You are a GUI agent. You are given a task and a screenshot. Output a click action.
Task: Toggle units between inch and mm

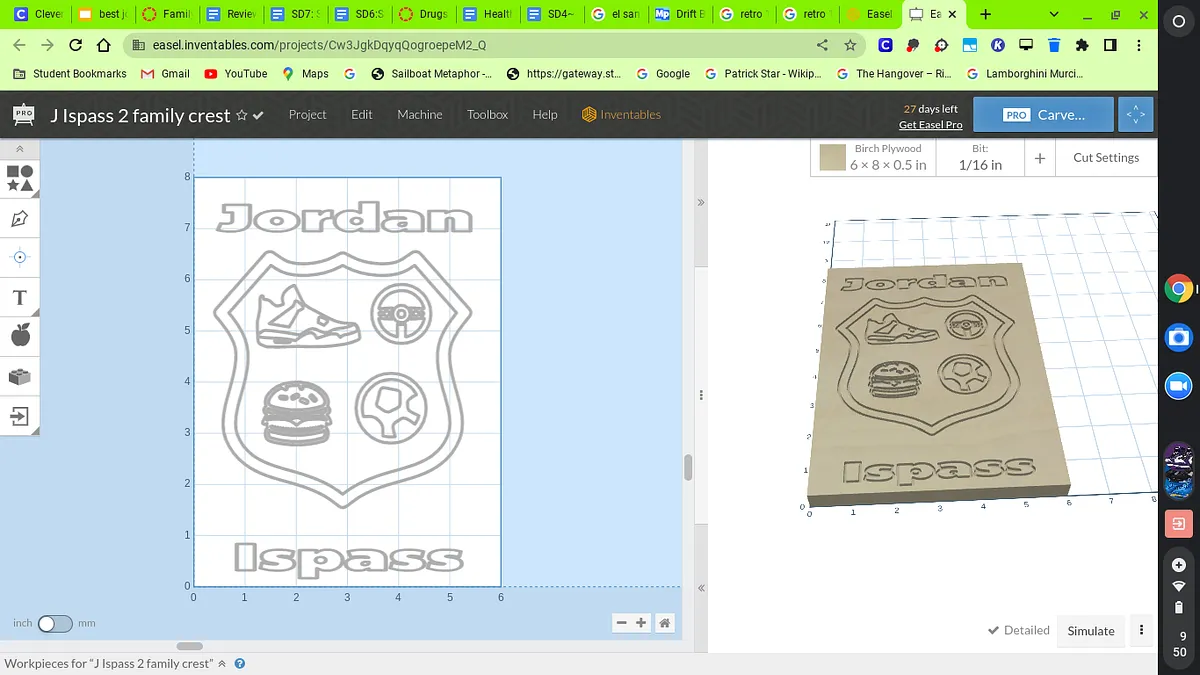click(x=55, y=623)
